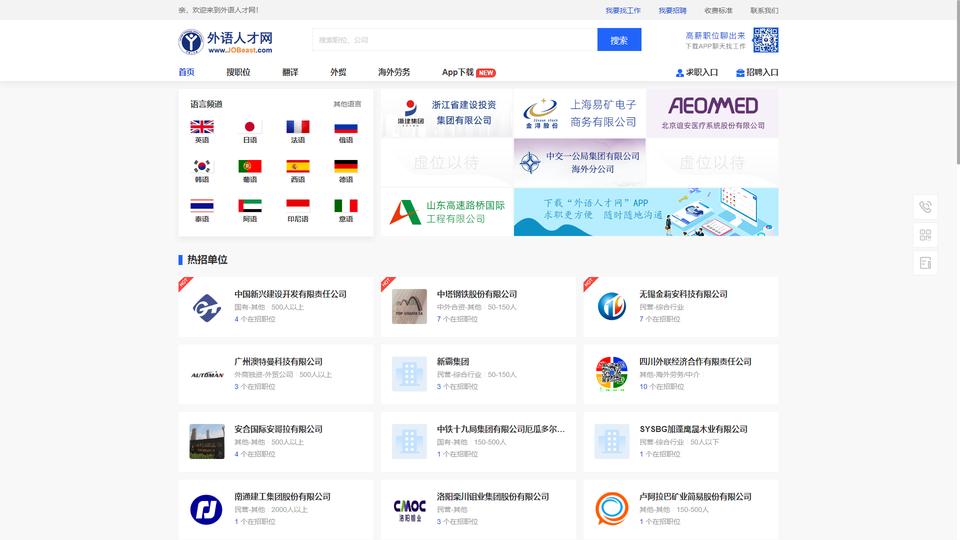Open the 浙江省建设投资集团有限公司 banner
The image size is (960, 540).
click(x=446, y=113)
